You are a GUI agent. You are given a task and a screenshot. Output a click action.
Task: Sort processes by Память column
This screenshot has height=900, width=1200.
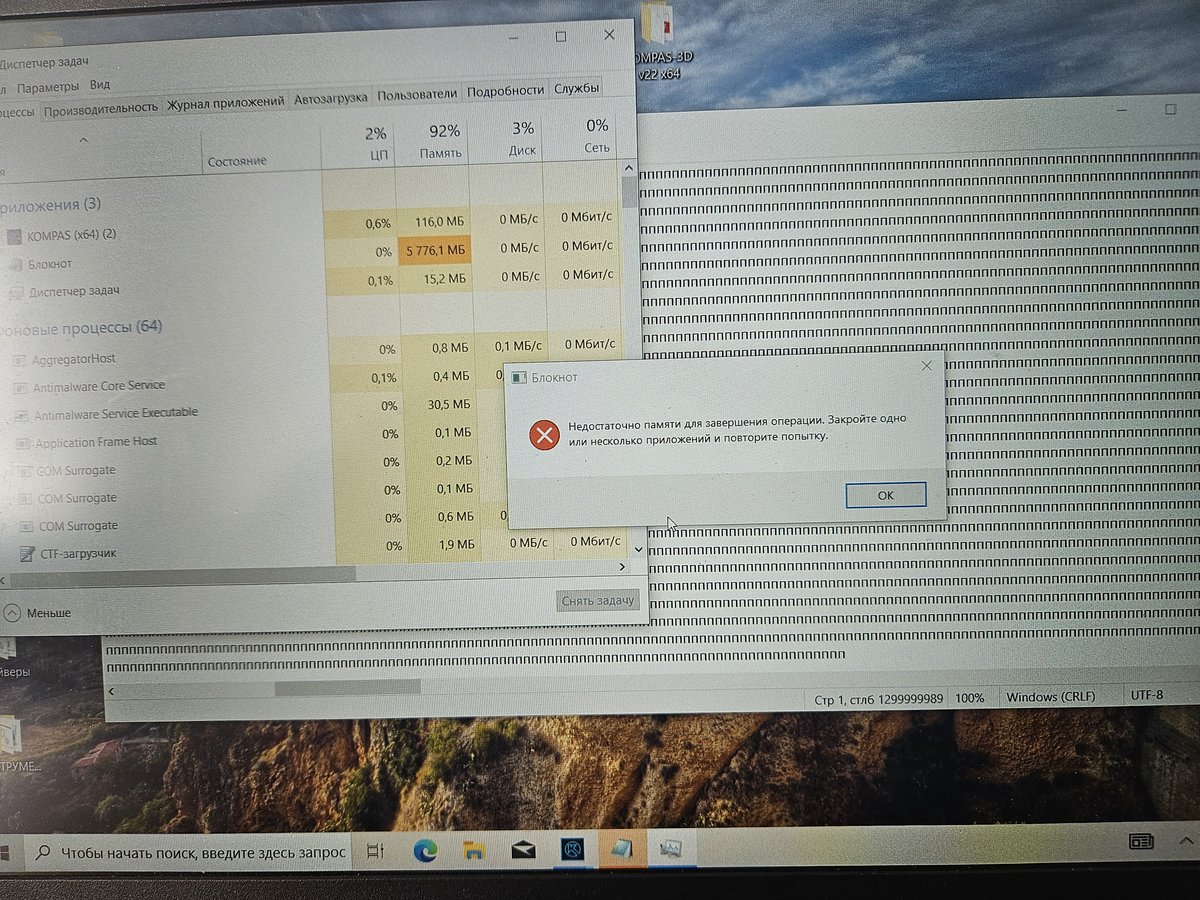coord(433,141)
